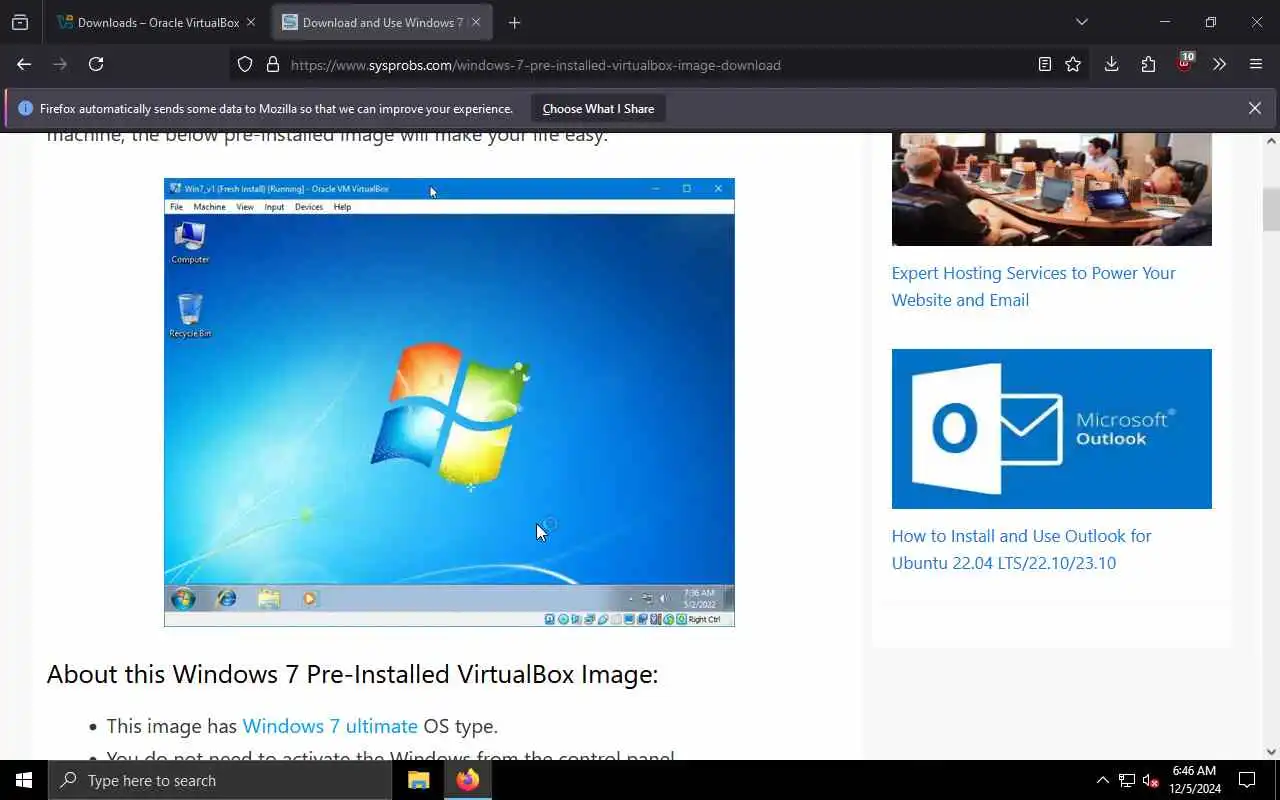
Task: Dismiss the Firefox data notification bar
Action: click(1254, 108)
